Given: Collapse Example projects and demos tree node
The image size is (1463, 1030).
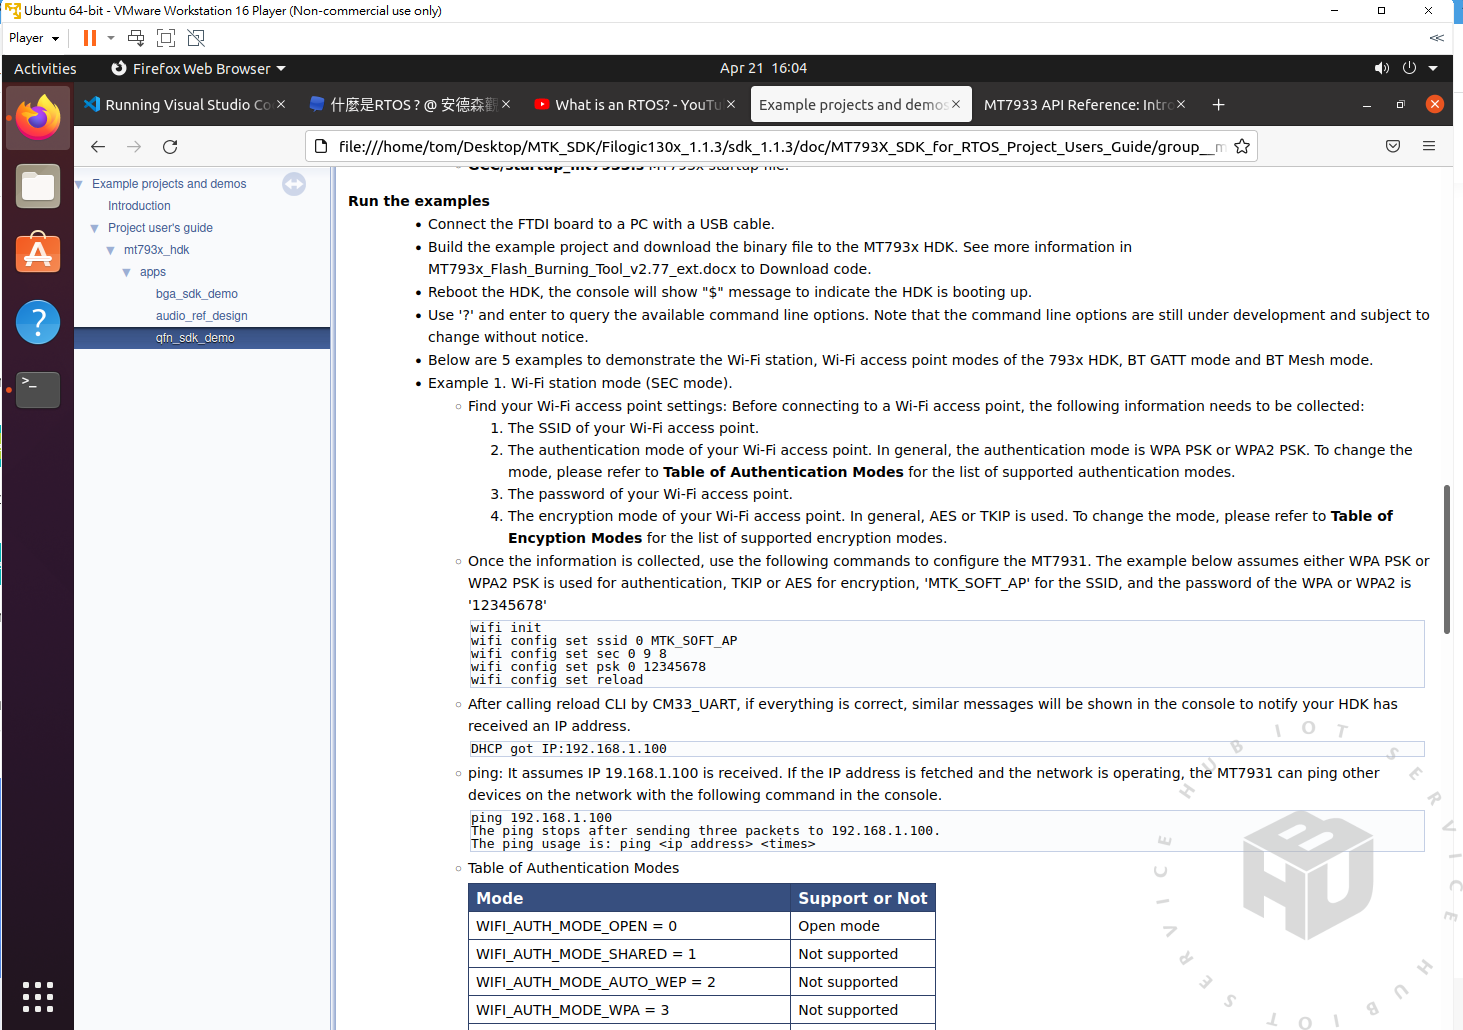Looking at the screenshot, I should (x=79, y=184).
